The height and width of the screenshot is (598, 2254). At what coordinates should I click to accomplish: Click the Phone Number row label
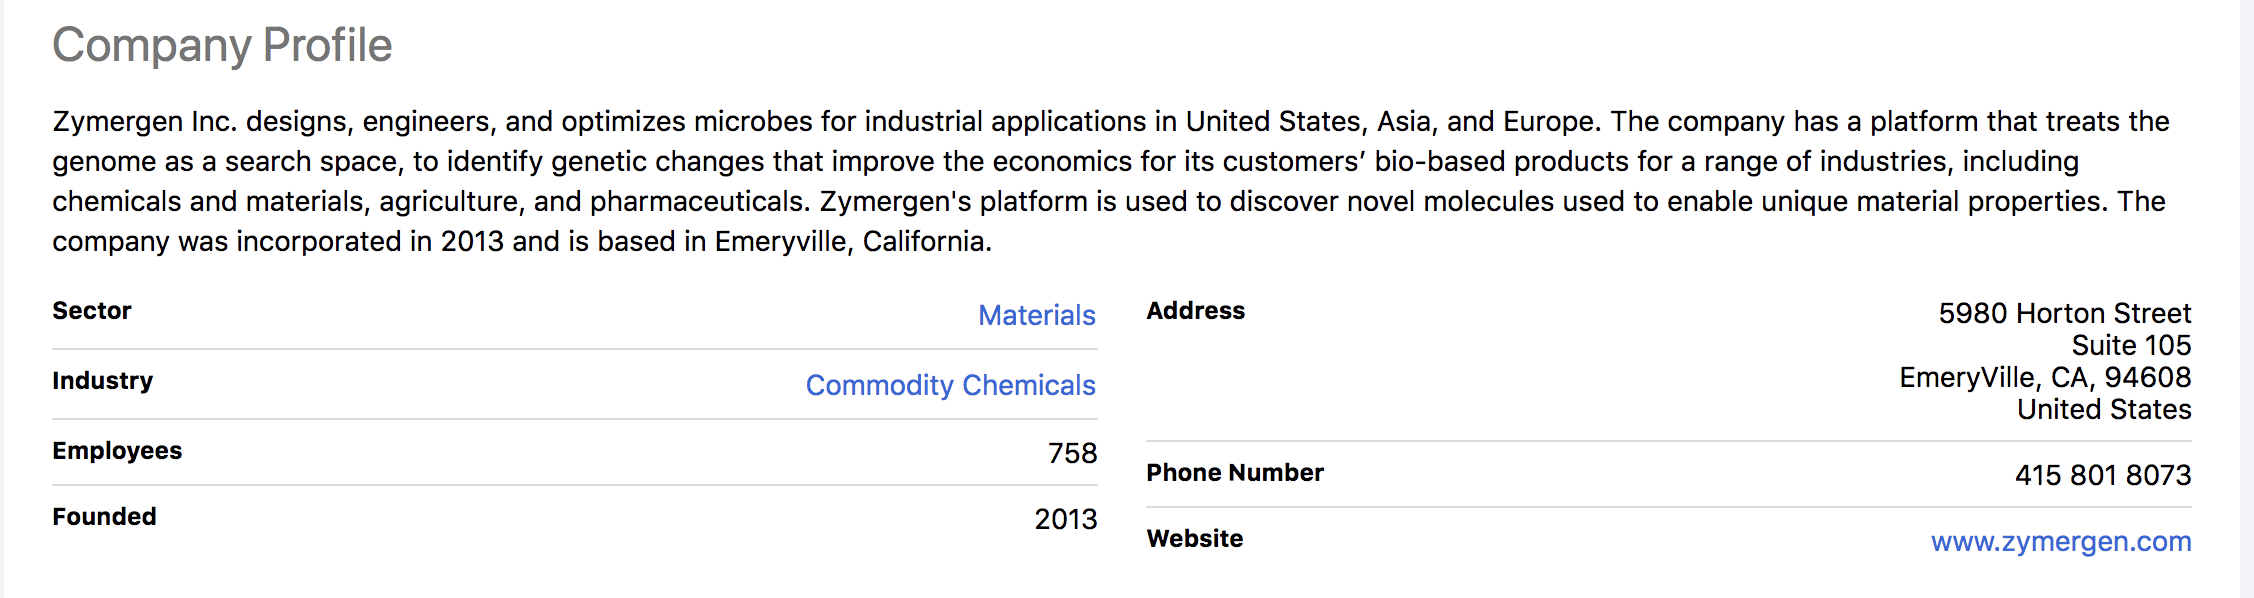pyautogui.click(x=1234, y=473)
